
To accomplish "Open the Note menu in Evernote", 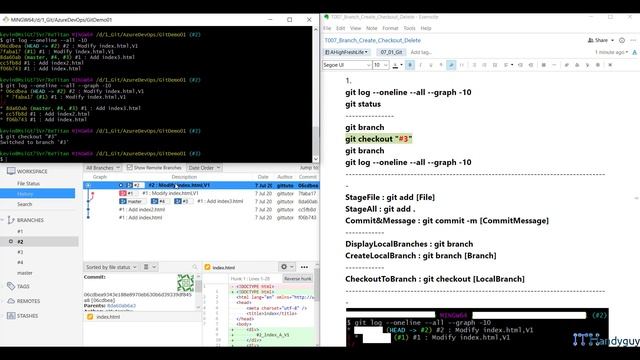I will coord(371,28).
